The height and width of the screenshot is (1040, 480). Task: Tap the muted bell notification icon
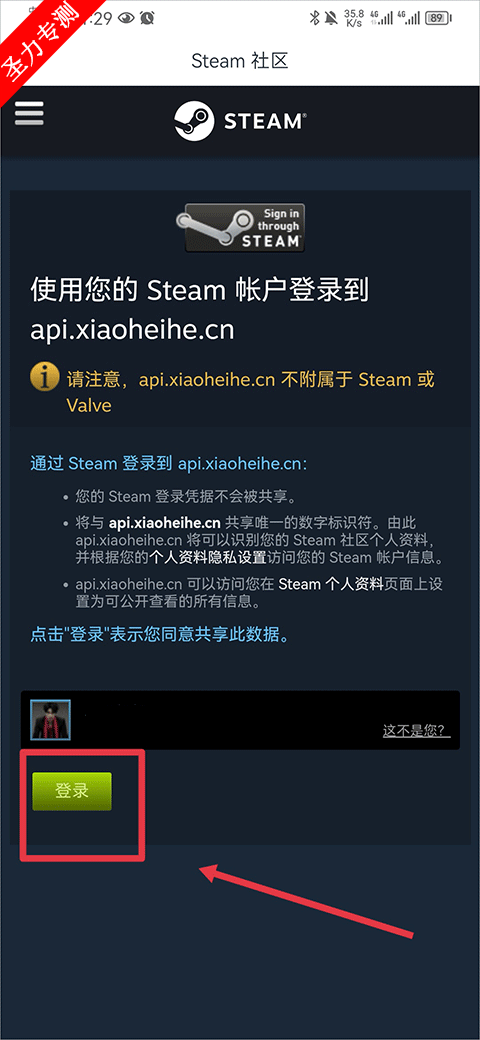[x=331, y=18]
